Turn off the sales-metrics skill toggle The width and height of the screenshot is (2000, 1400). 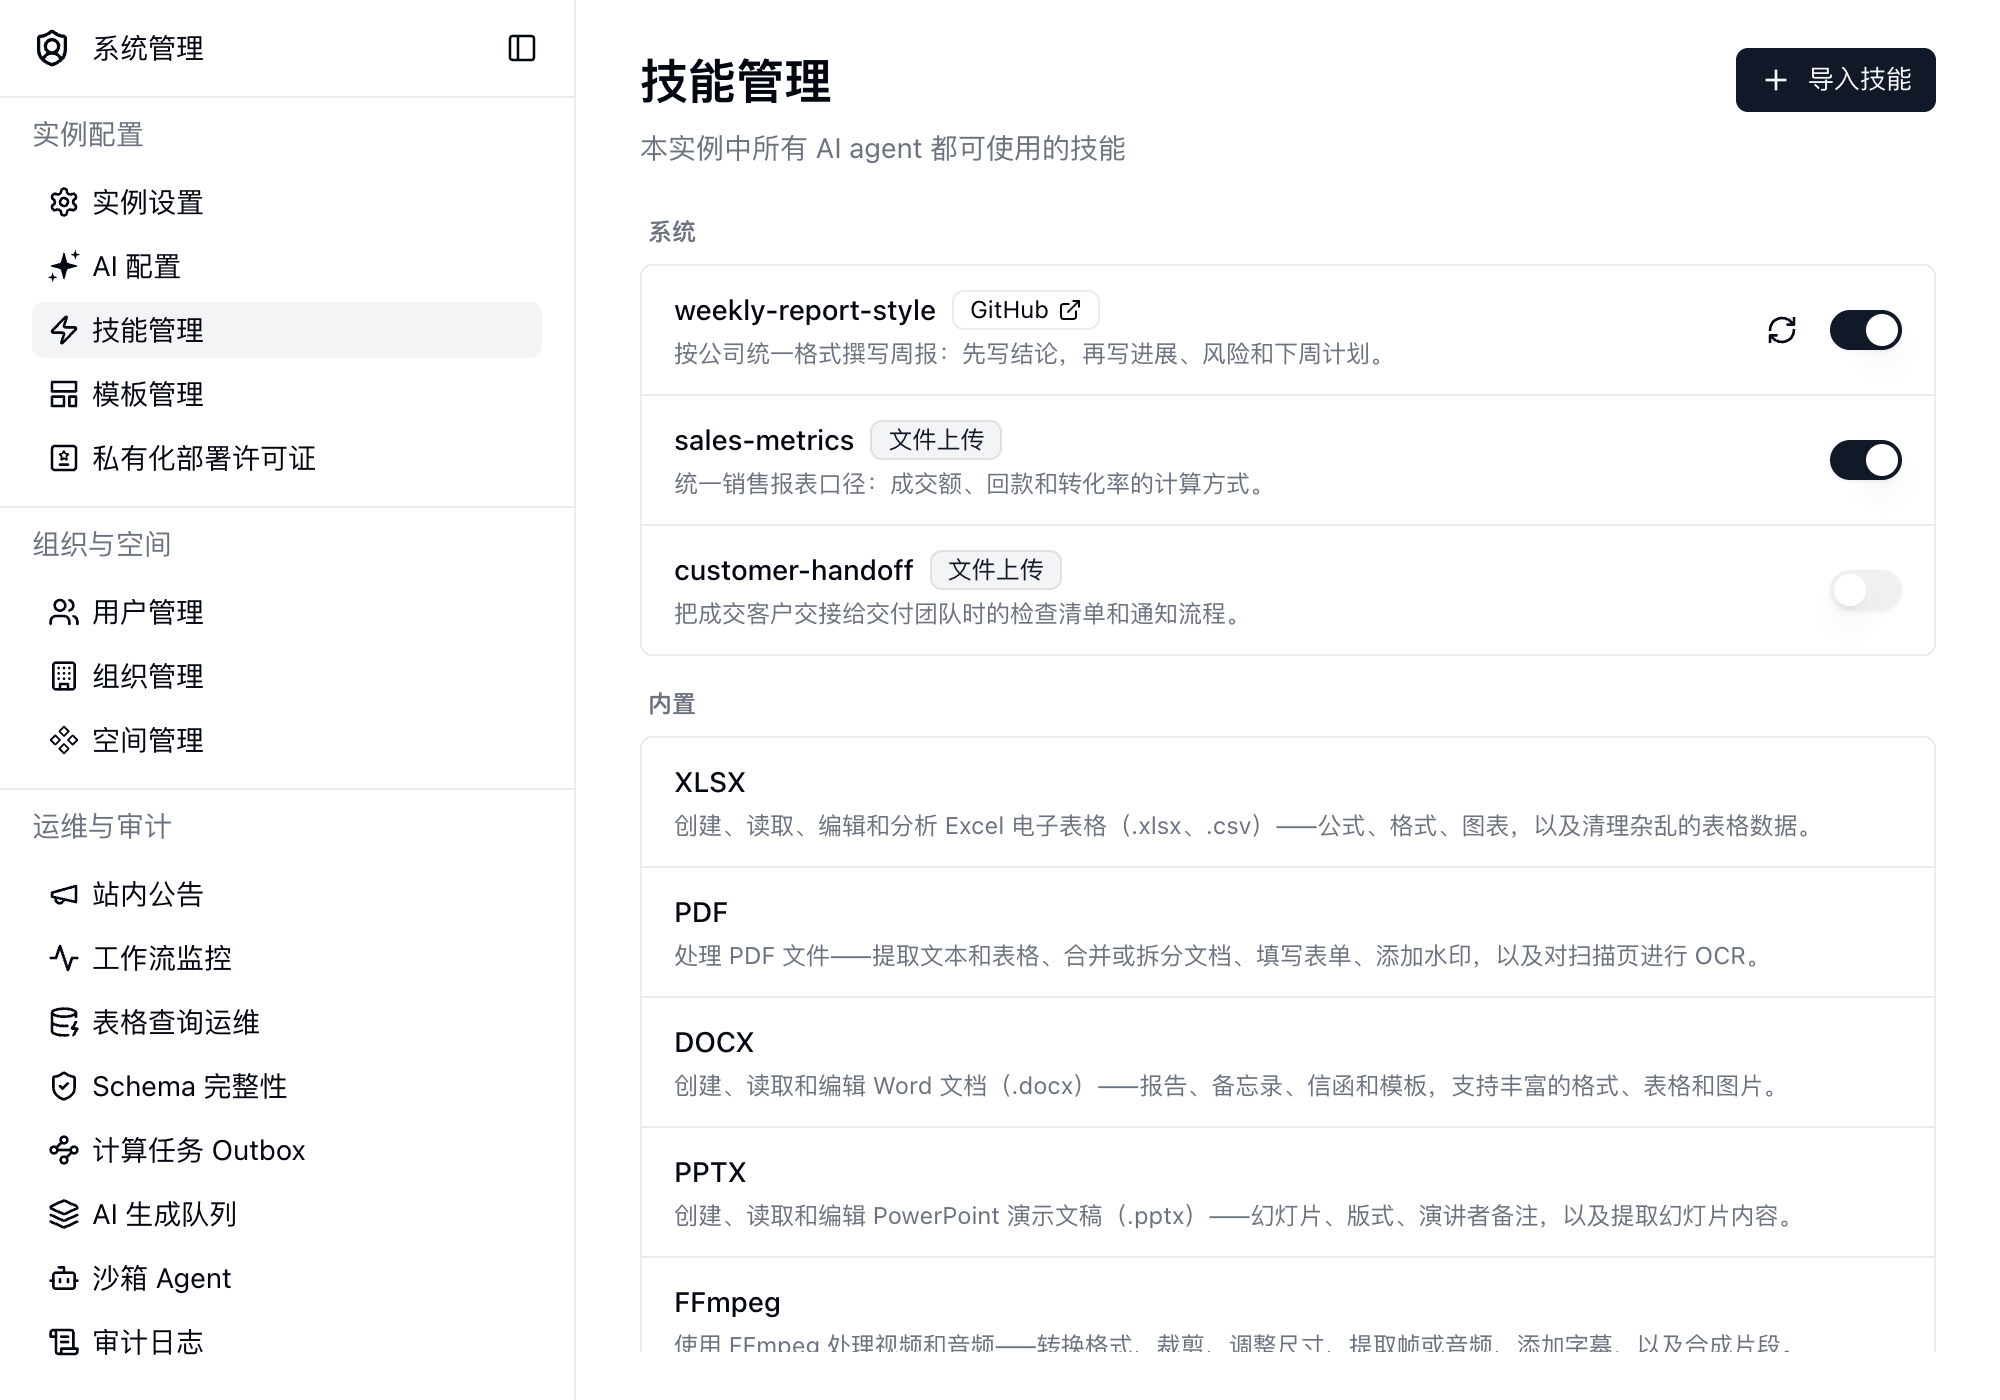1866,460
